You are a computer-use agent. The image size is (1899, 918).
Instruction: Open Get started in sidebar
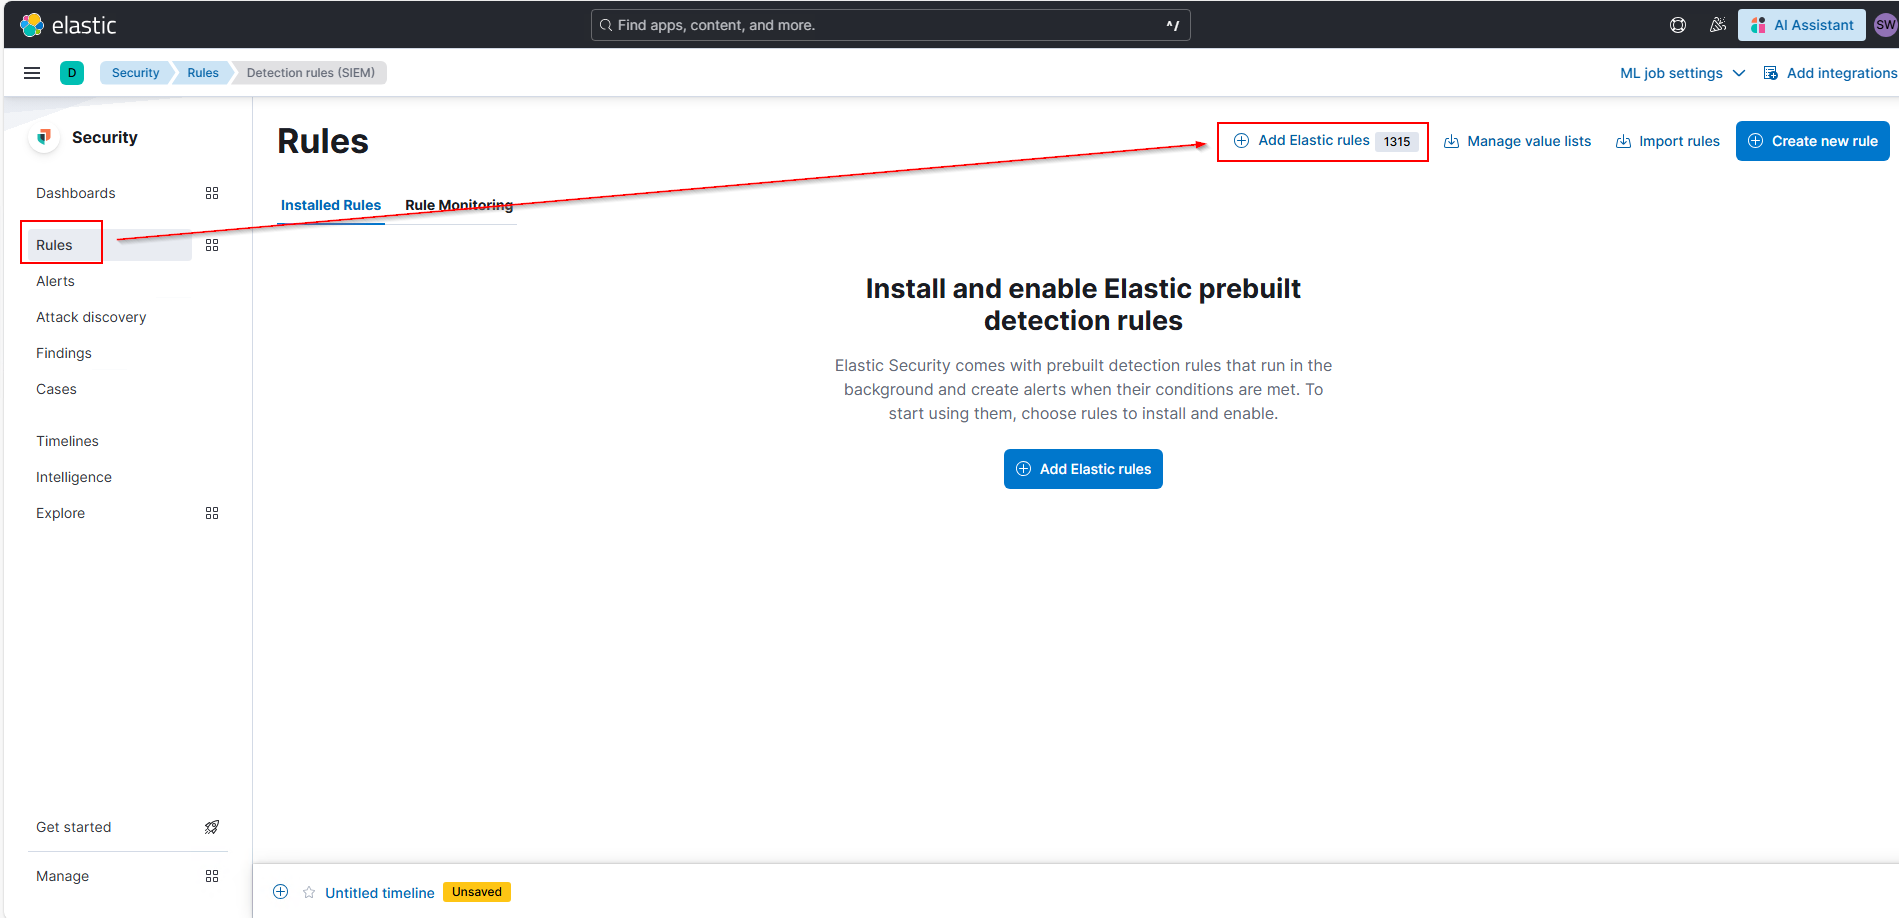point(74,827)
